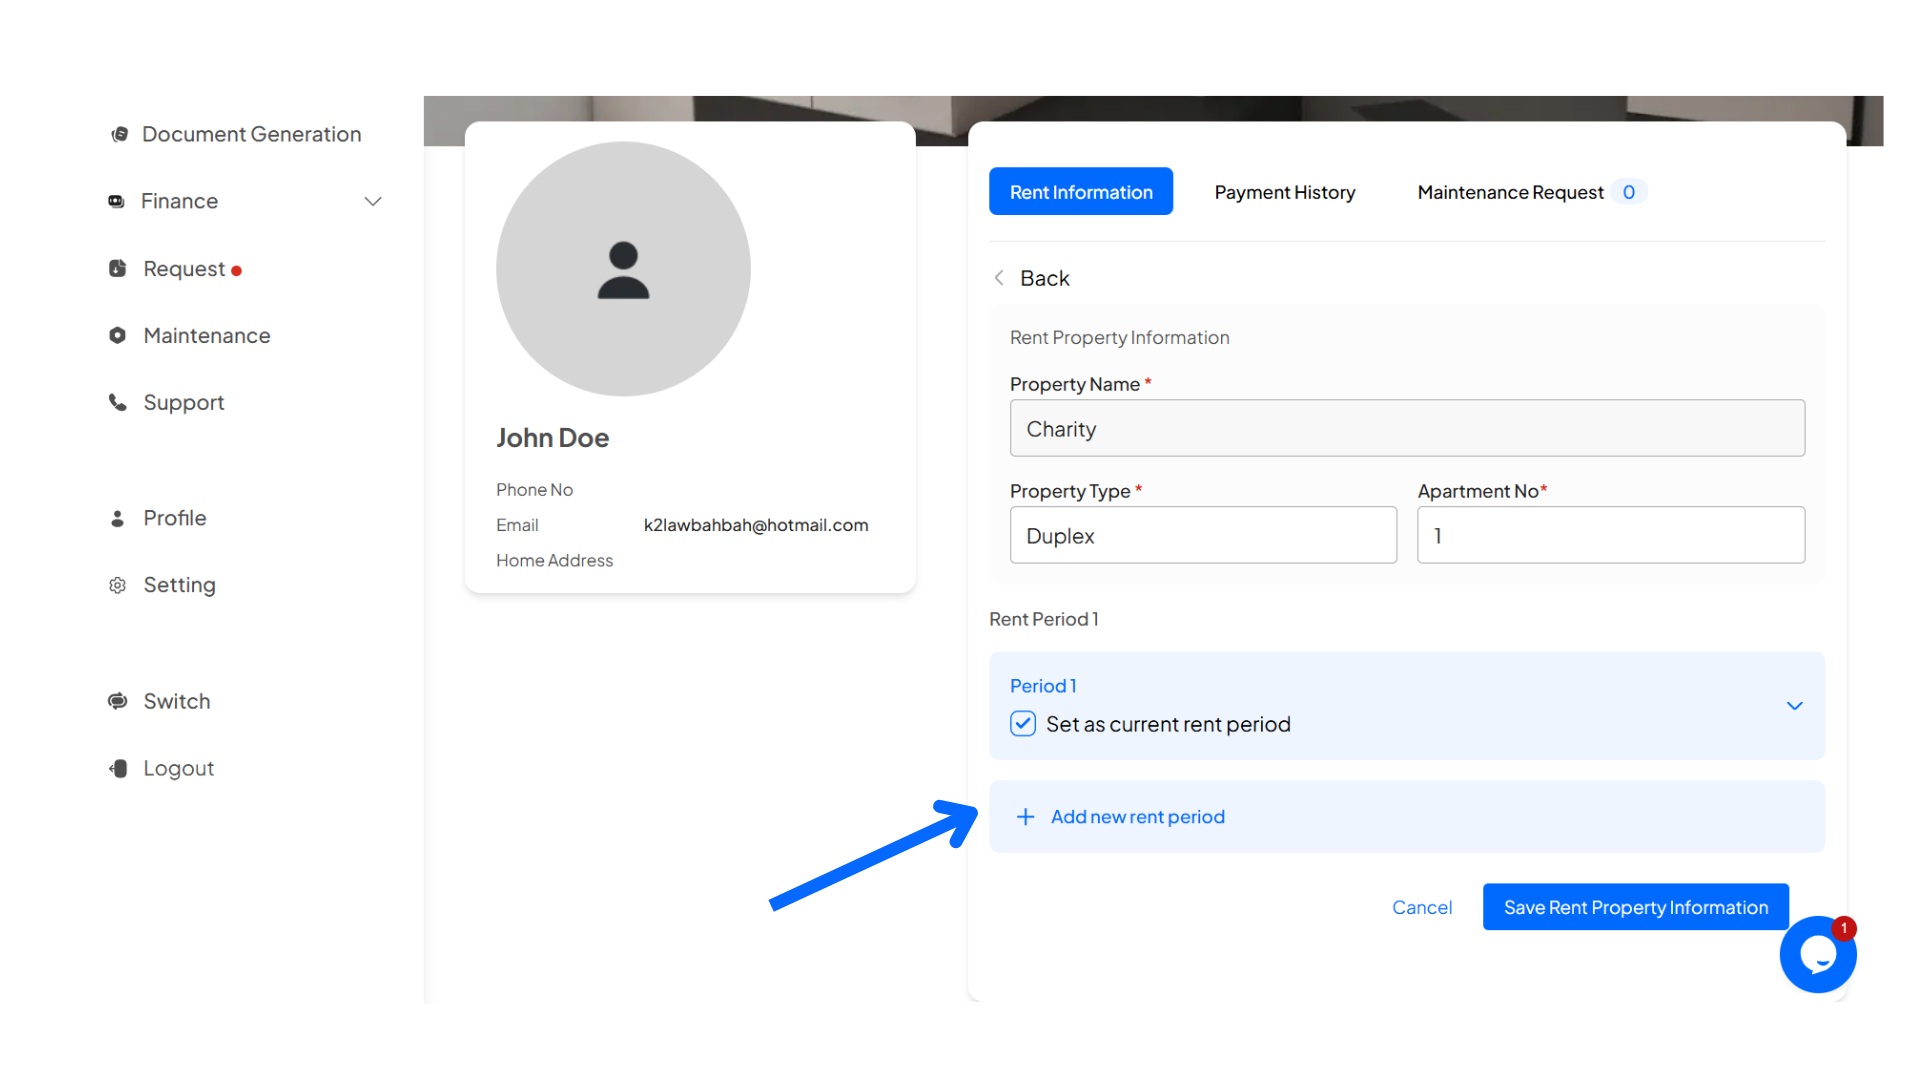
Task: Click the Home Address label
Action: [554, 561]
